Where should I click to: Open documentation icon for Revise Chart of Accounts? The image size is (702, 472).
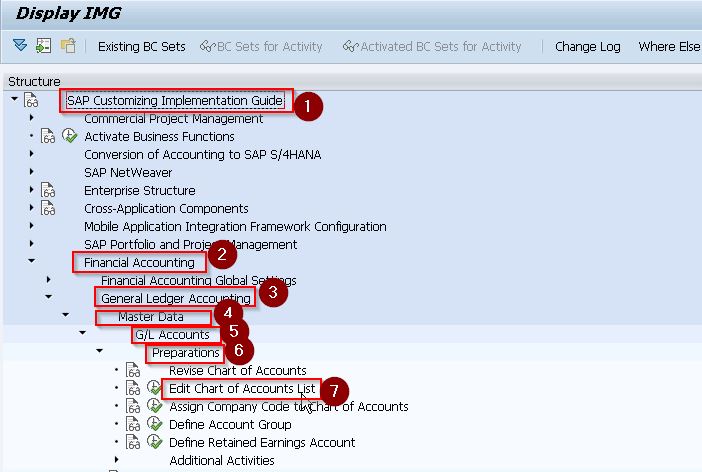(133, 370)
